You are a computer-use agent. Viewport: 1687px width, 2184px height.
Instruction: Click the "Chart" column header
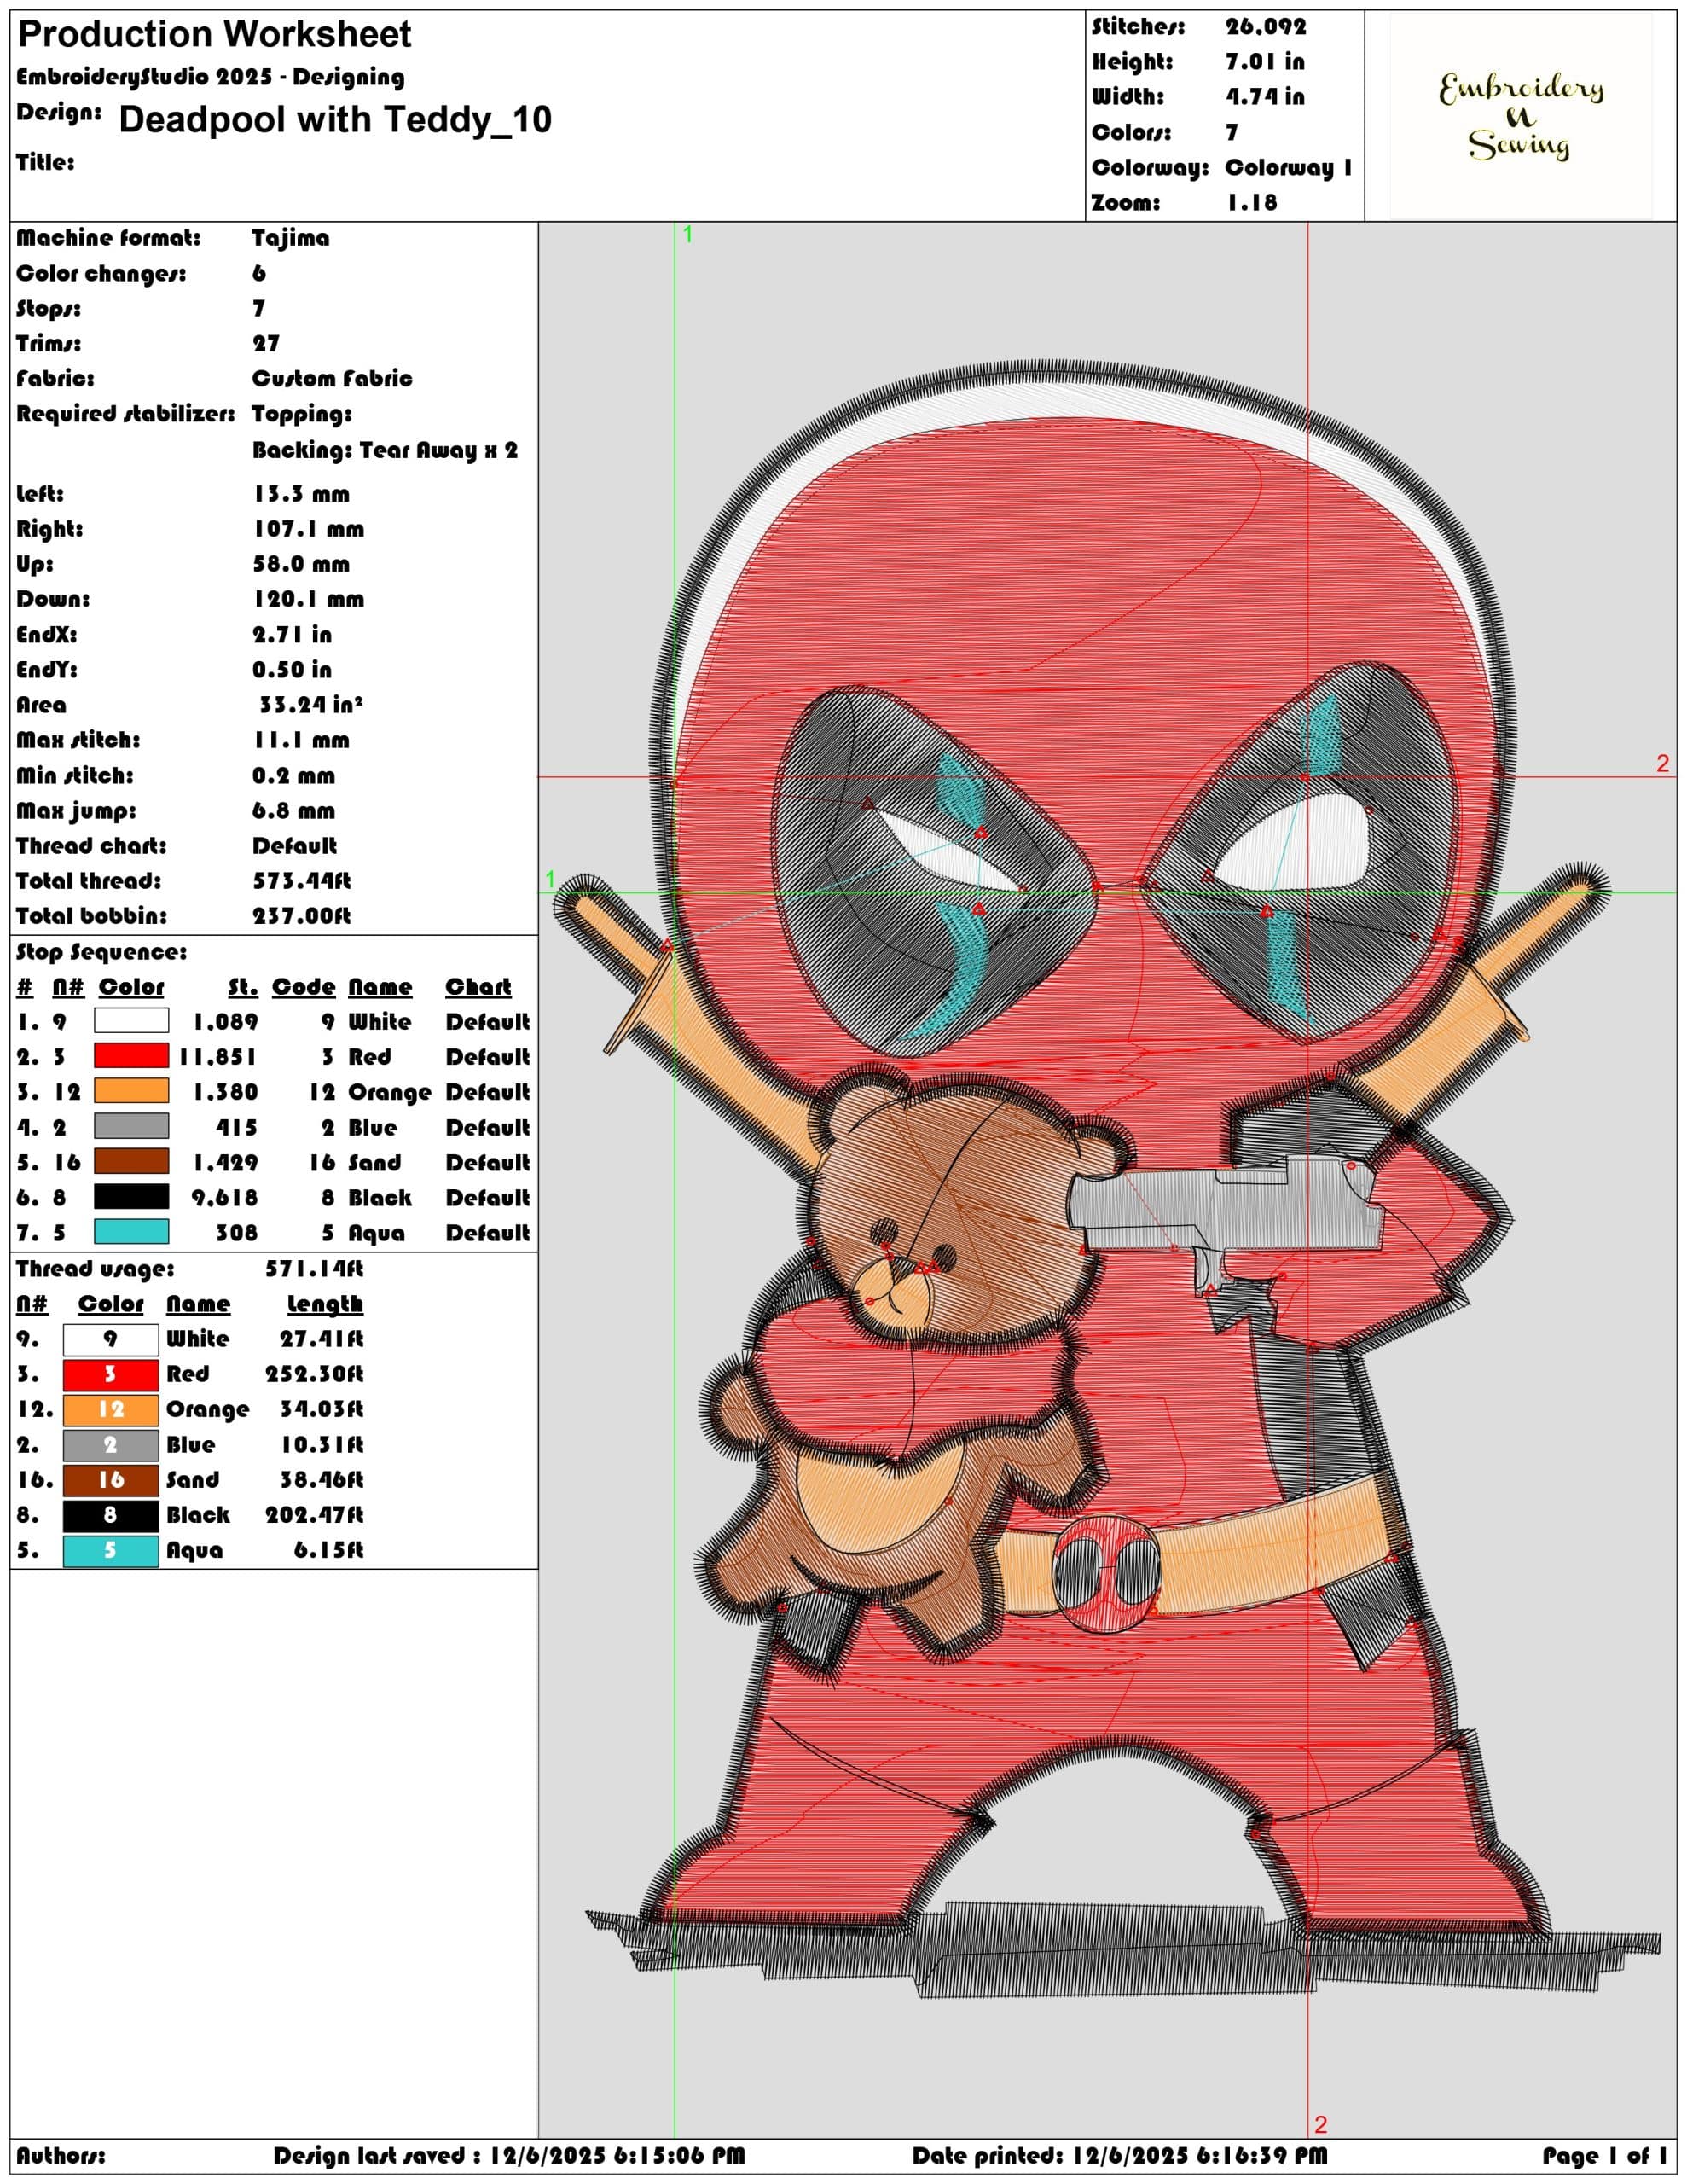click(x=478, y=987)
